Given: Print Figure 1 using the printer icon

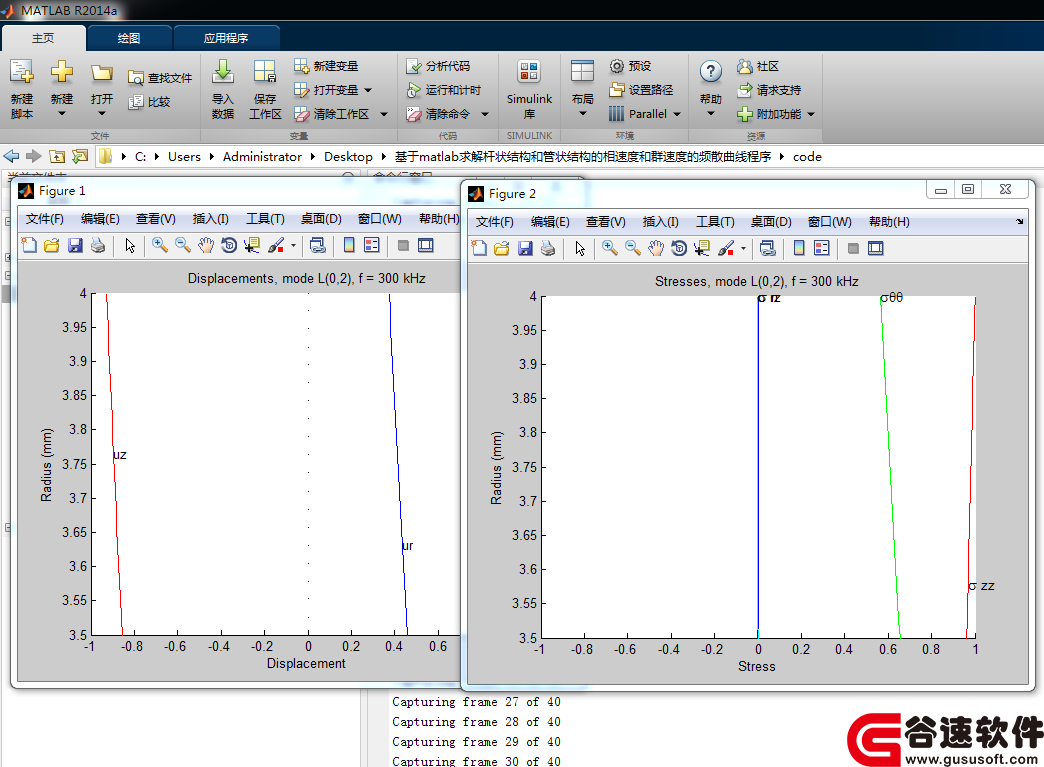Looking at the screenshot, I should [98, 245].
